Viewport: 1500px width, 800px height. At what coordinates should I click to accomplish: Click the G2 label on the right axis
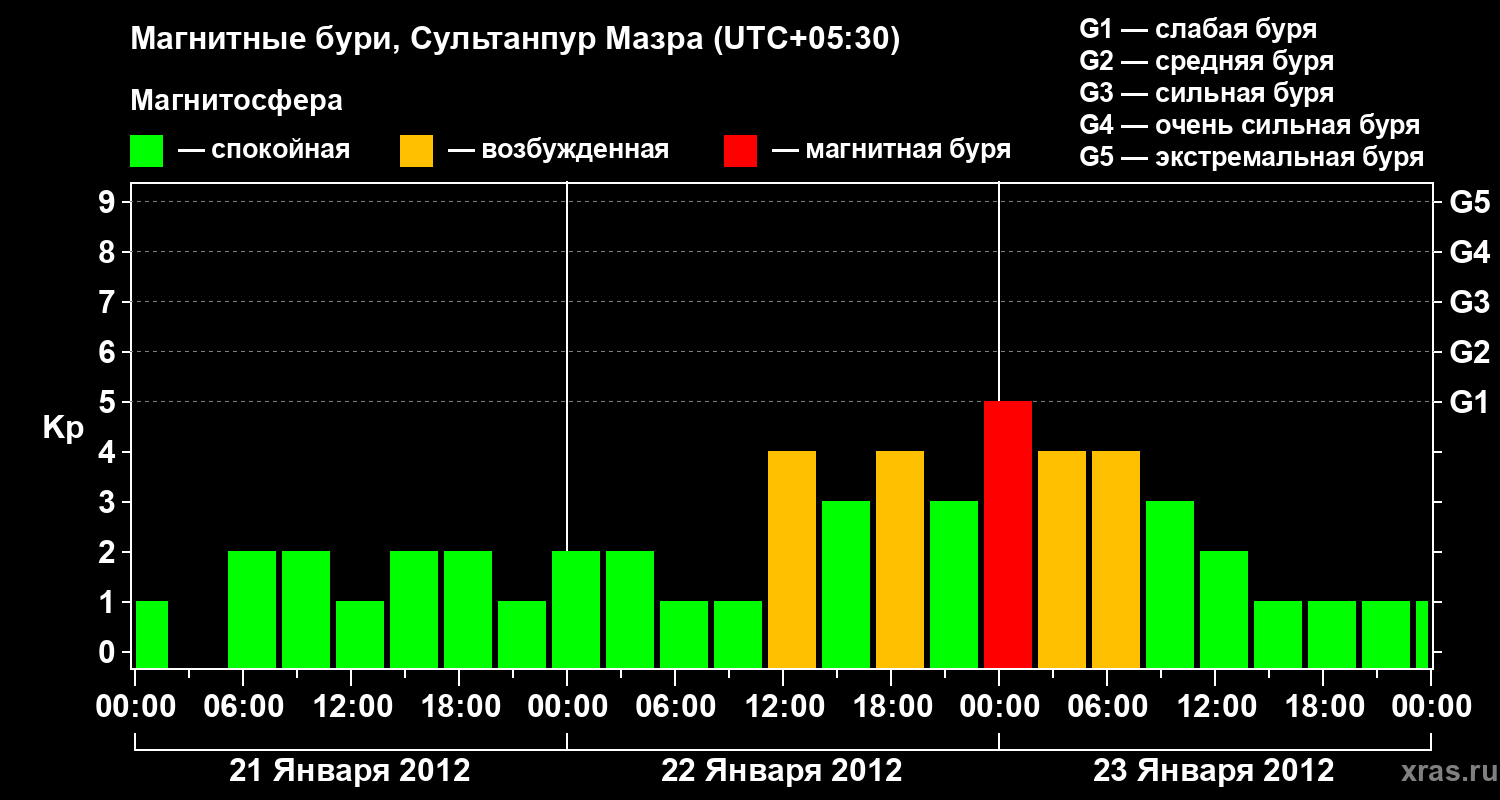coord(1469,352)
